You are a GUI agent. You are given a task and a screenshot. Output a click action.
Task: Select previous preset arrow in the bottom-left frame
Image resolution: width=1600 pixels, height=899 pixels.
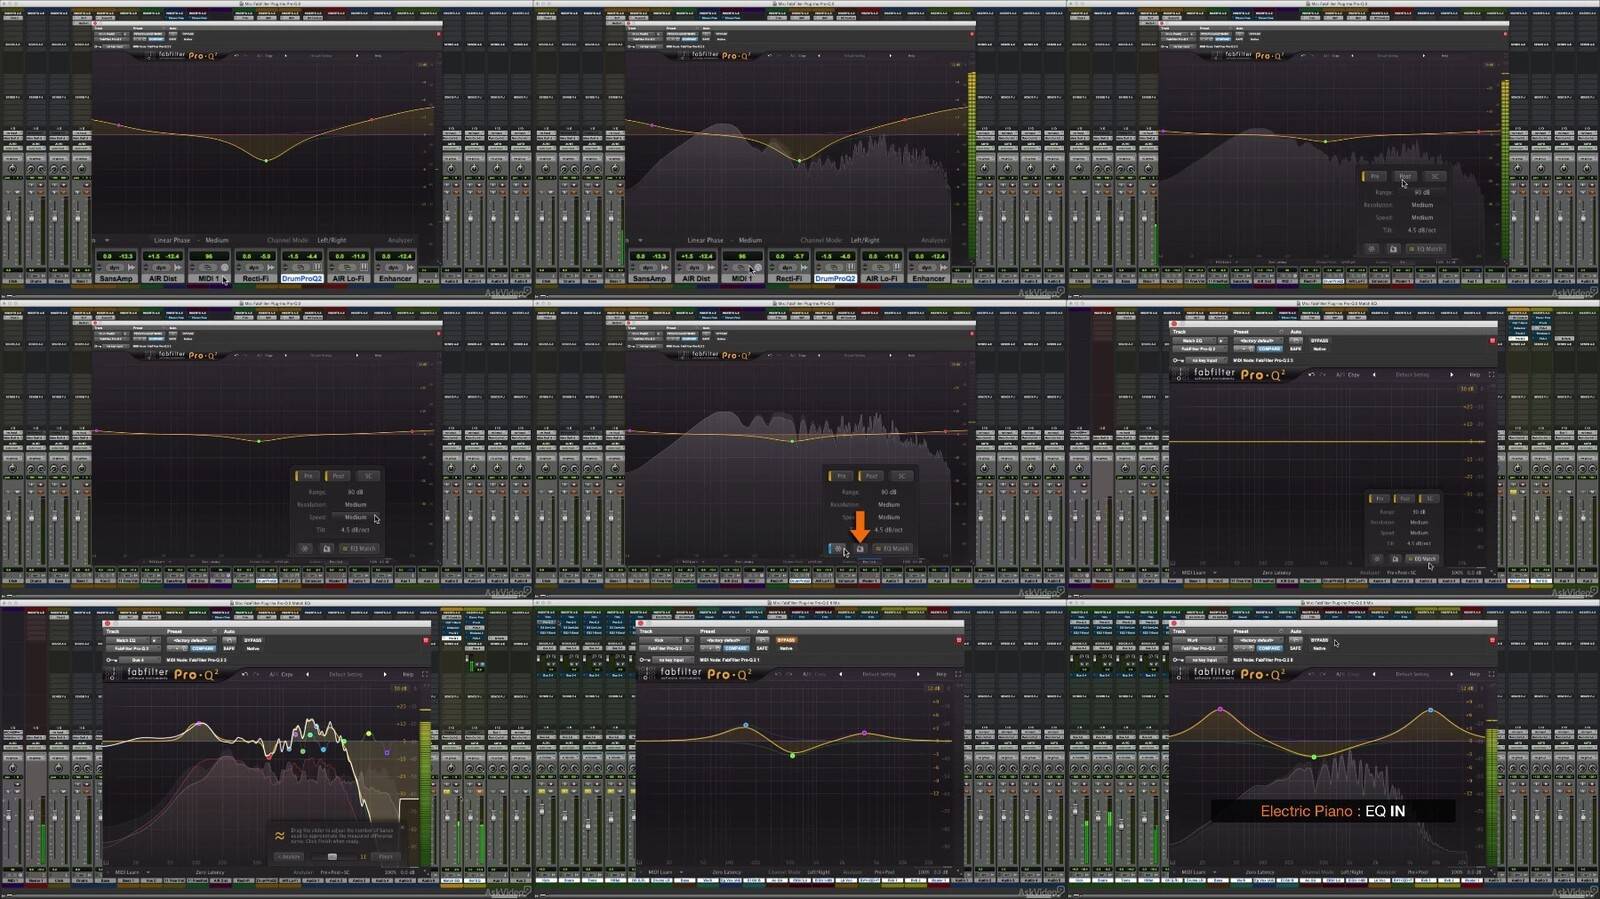pos(306,674)
